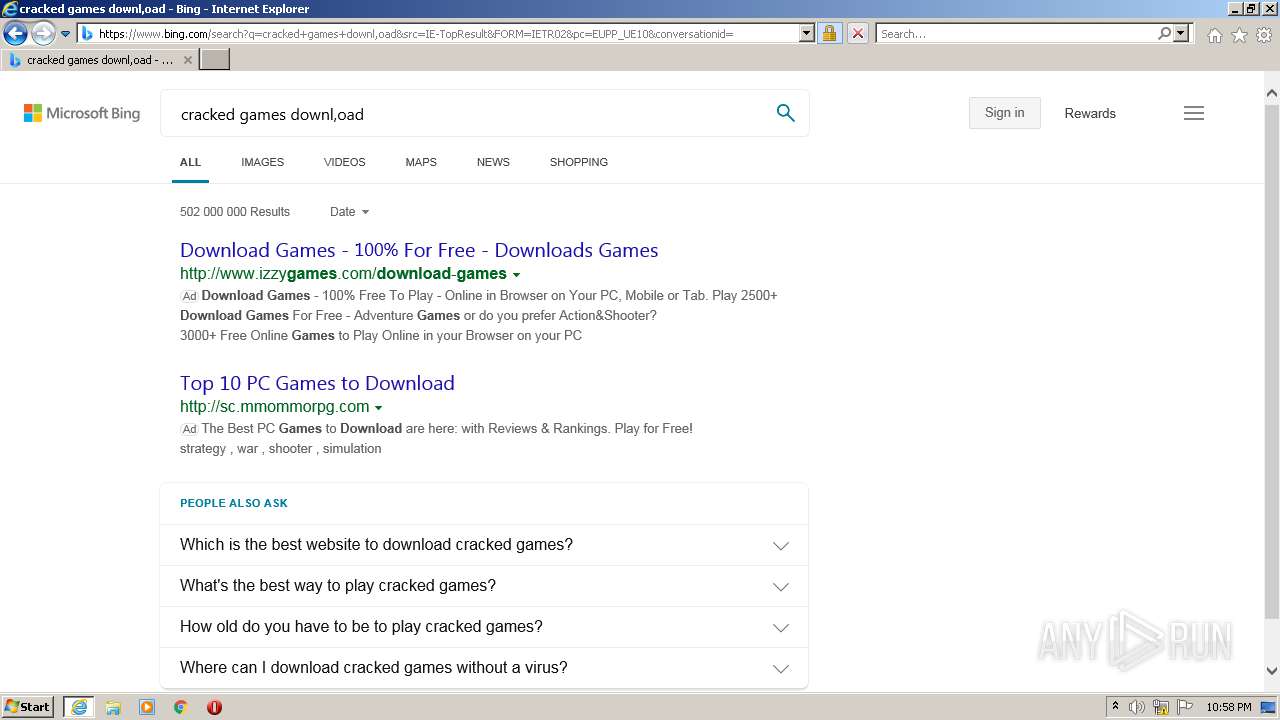Open the network tray icon
Viewport: 1280px width, 720px height.
click(1161, 707)
